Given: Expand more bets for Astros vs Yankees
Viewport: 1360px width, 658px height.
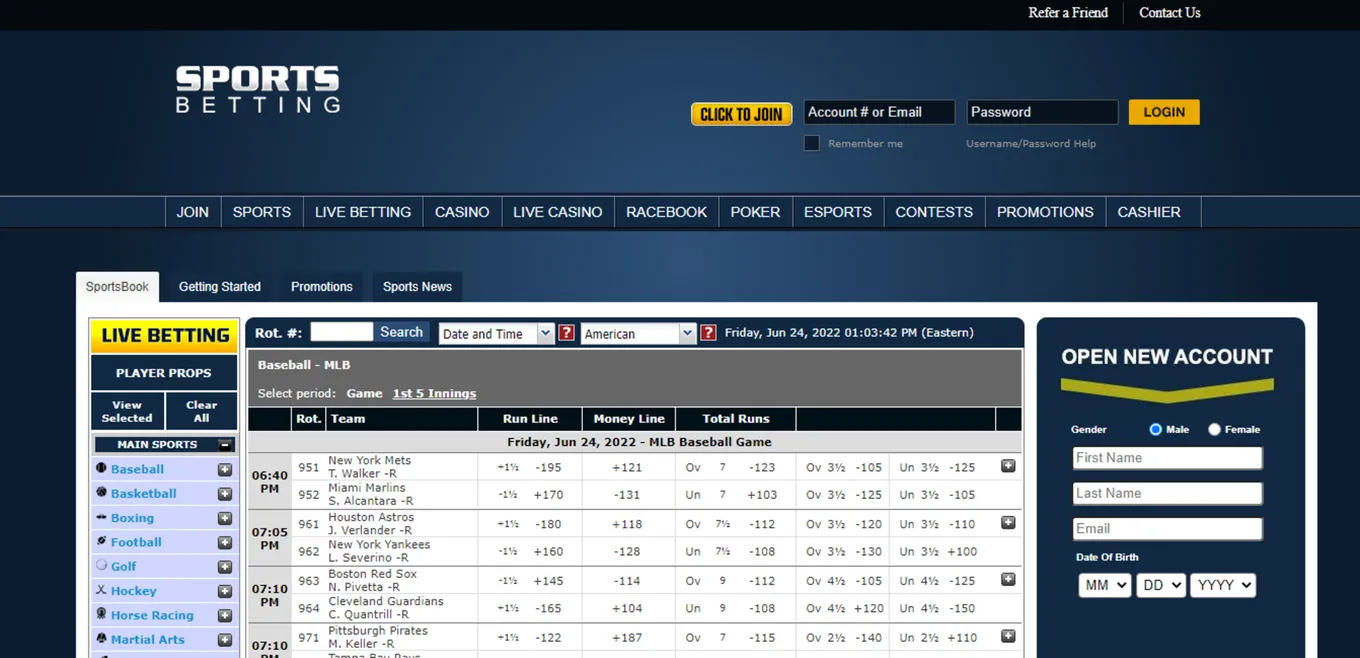Looking at the screenshot, I should point(1008,523).
